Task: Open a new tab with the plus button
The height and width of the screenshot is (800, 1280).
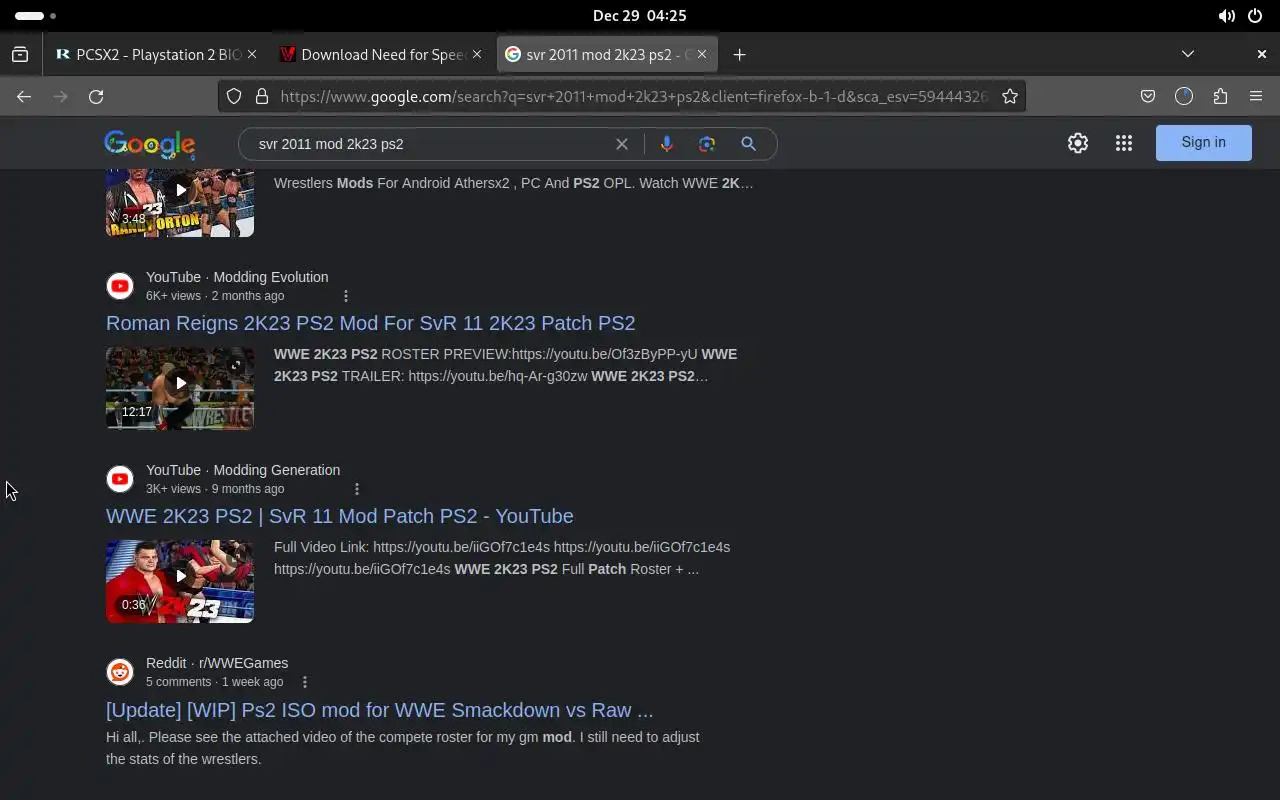Action: click(x=739, y=54)
